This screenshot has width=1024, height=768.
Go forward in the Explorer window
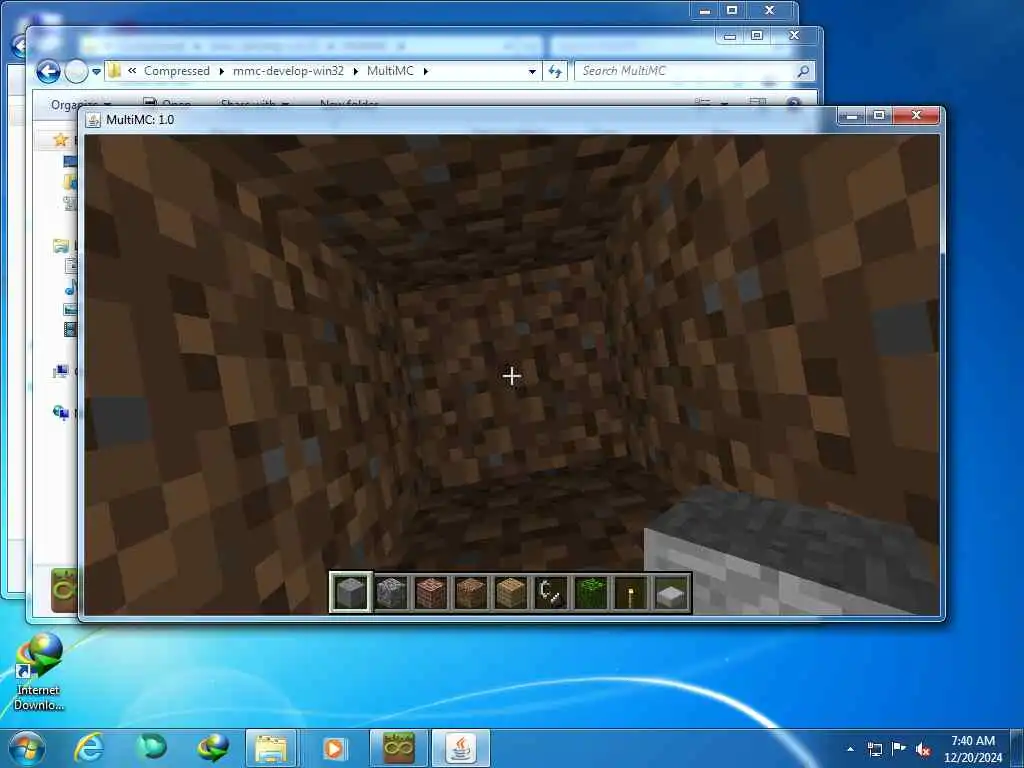click(76, 71)
